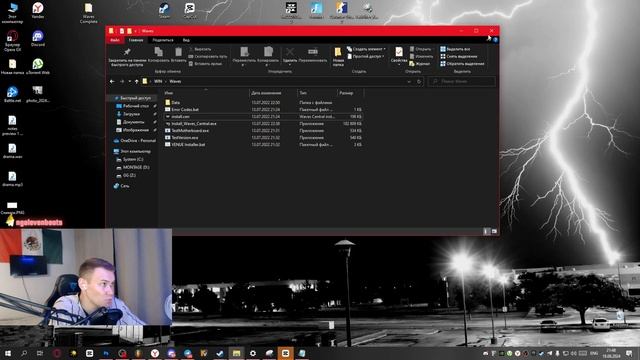Select the Install_Waves_Central.exe file
640x360 pixels.
click(x=263, y=123)
